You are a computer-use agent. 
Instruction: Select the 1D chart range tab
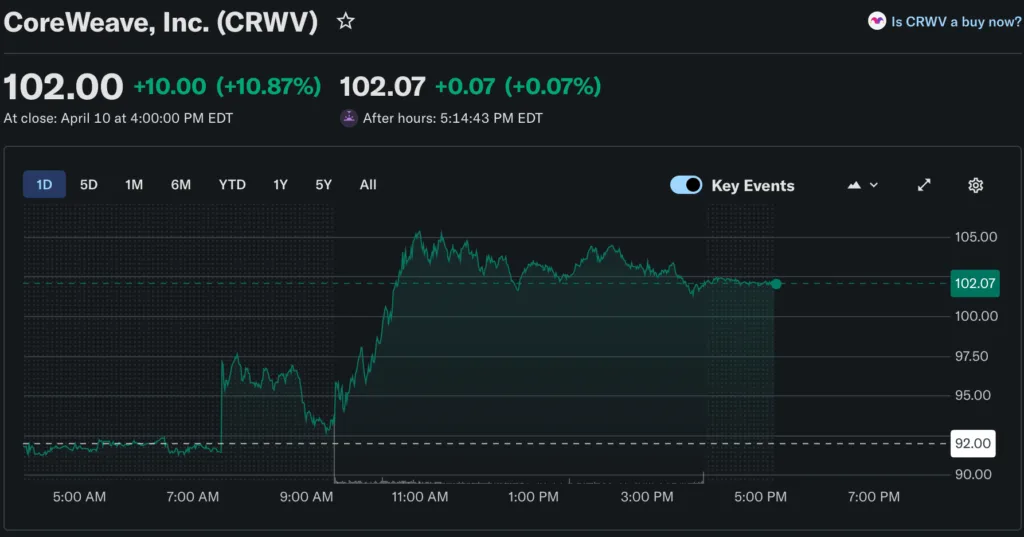[x=44, y=185]
